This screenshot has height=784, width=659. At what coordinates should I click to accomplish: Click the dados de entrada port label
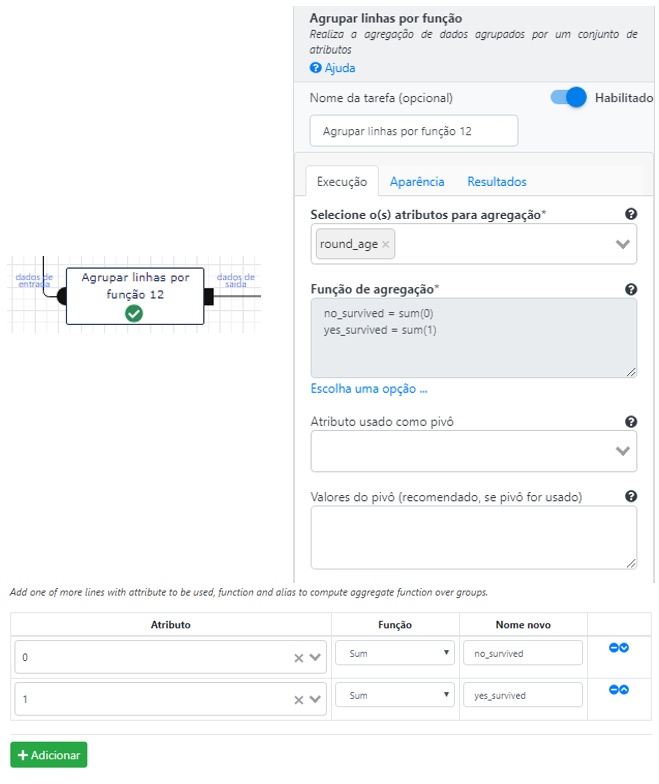click(34, 280)
